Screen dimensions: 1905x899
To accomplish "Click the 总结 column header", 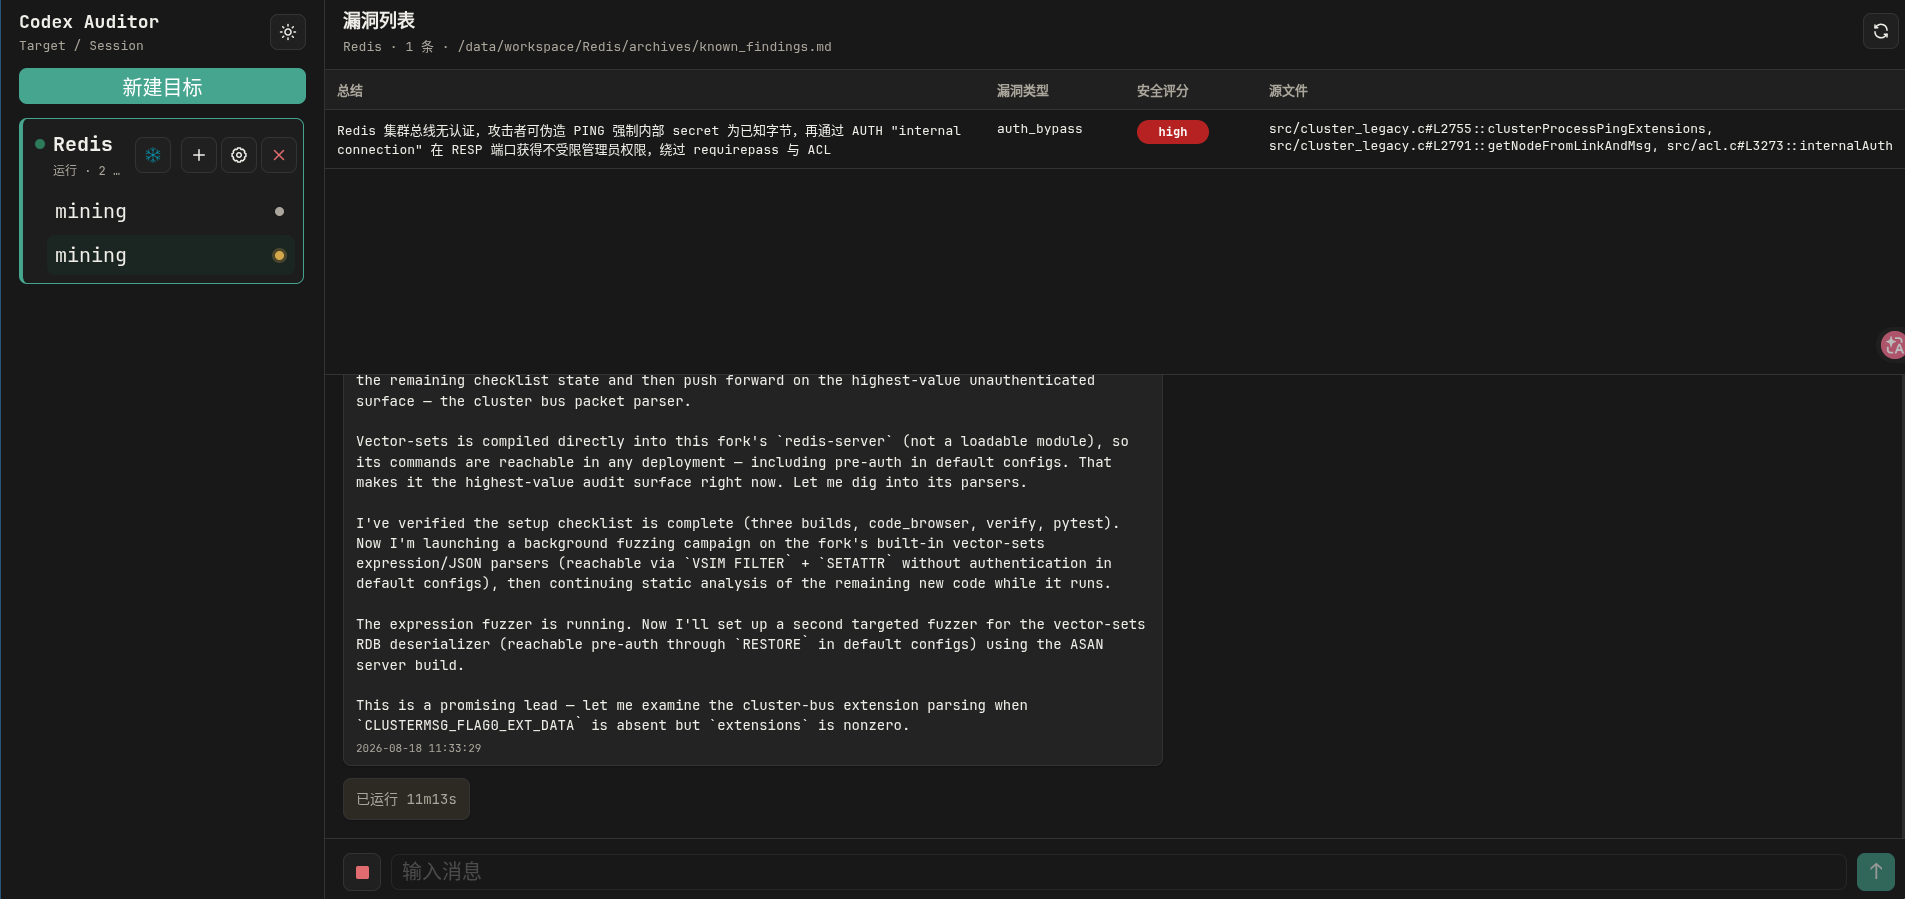I will tap(350, 91).
